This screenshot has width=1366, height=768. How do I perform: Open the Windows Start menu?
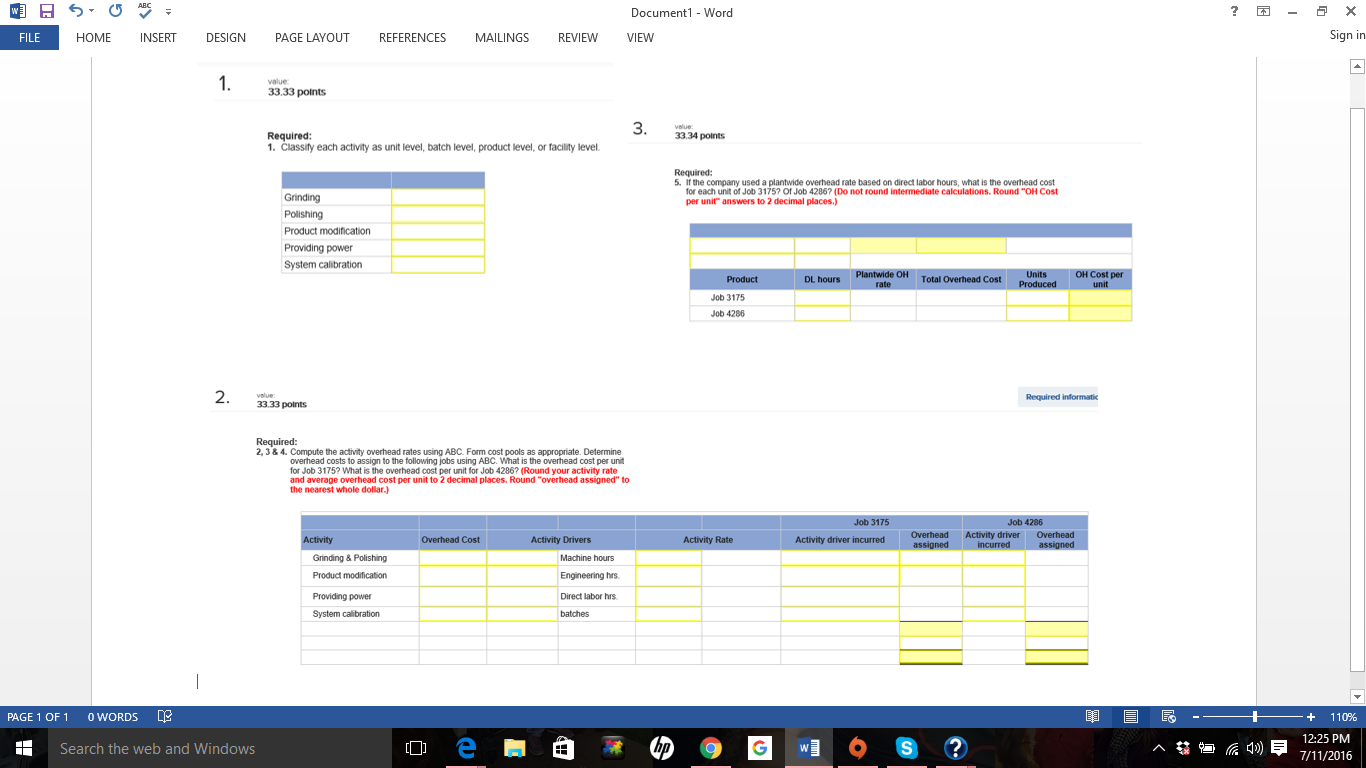[22, 748]
